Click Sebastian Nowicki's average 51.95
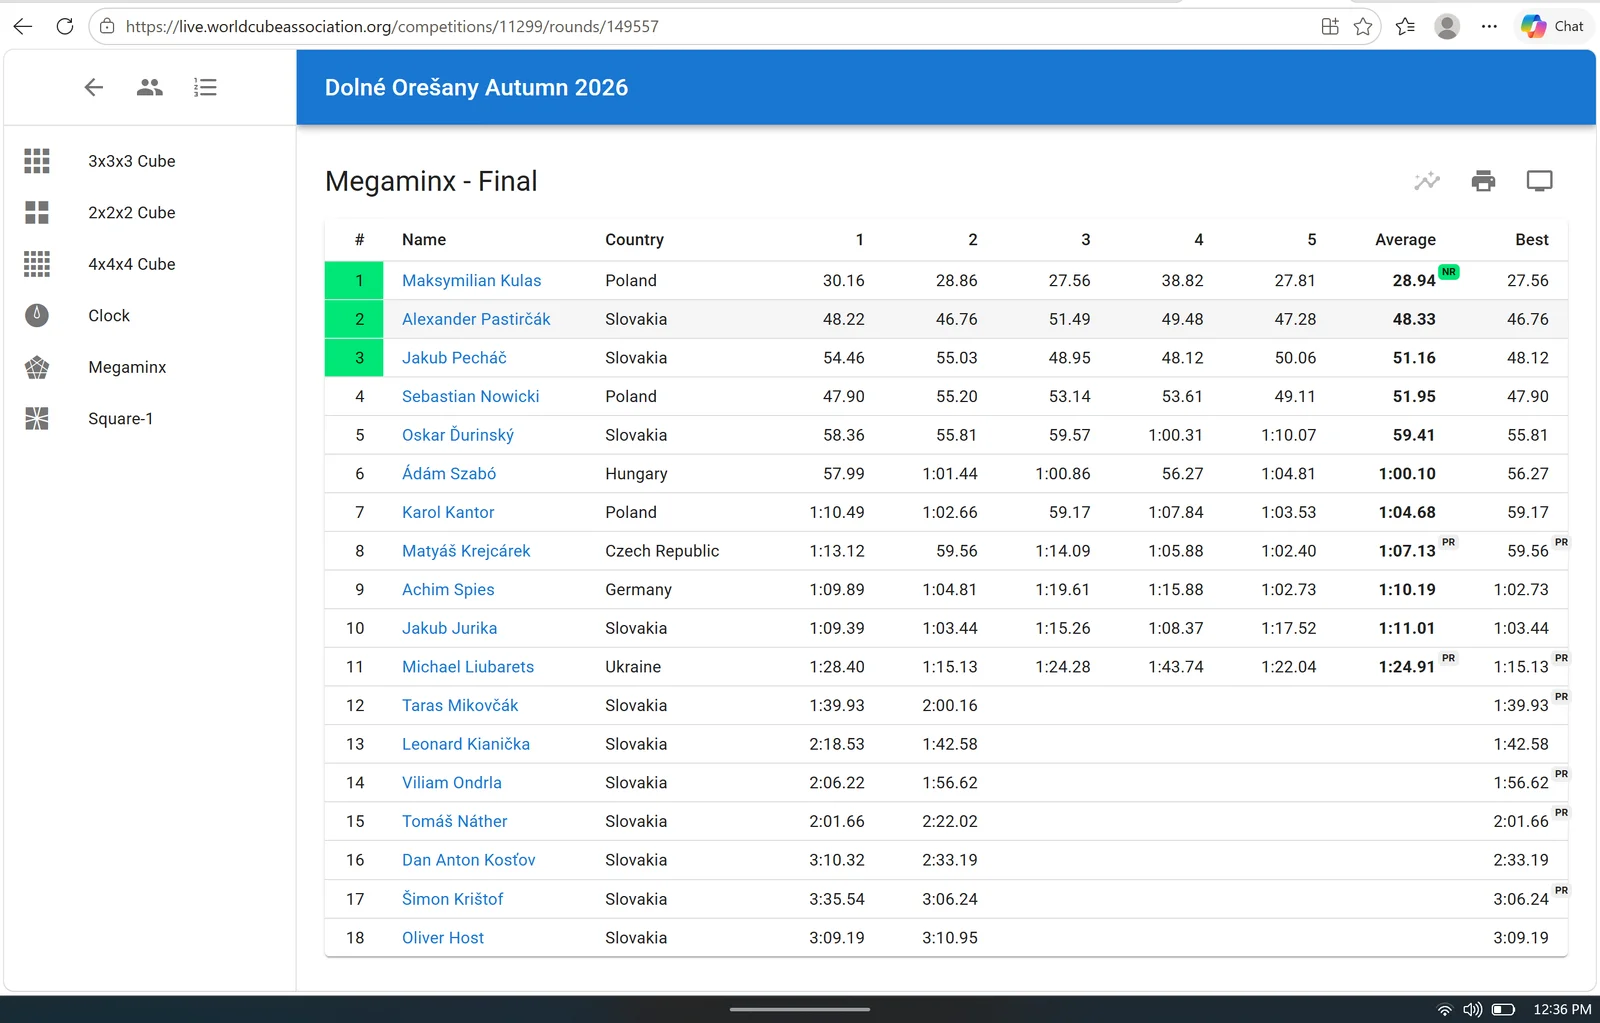This screenshot has height=1023, width=1600. coord(1414,397)
